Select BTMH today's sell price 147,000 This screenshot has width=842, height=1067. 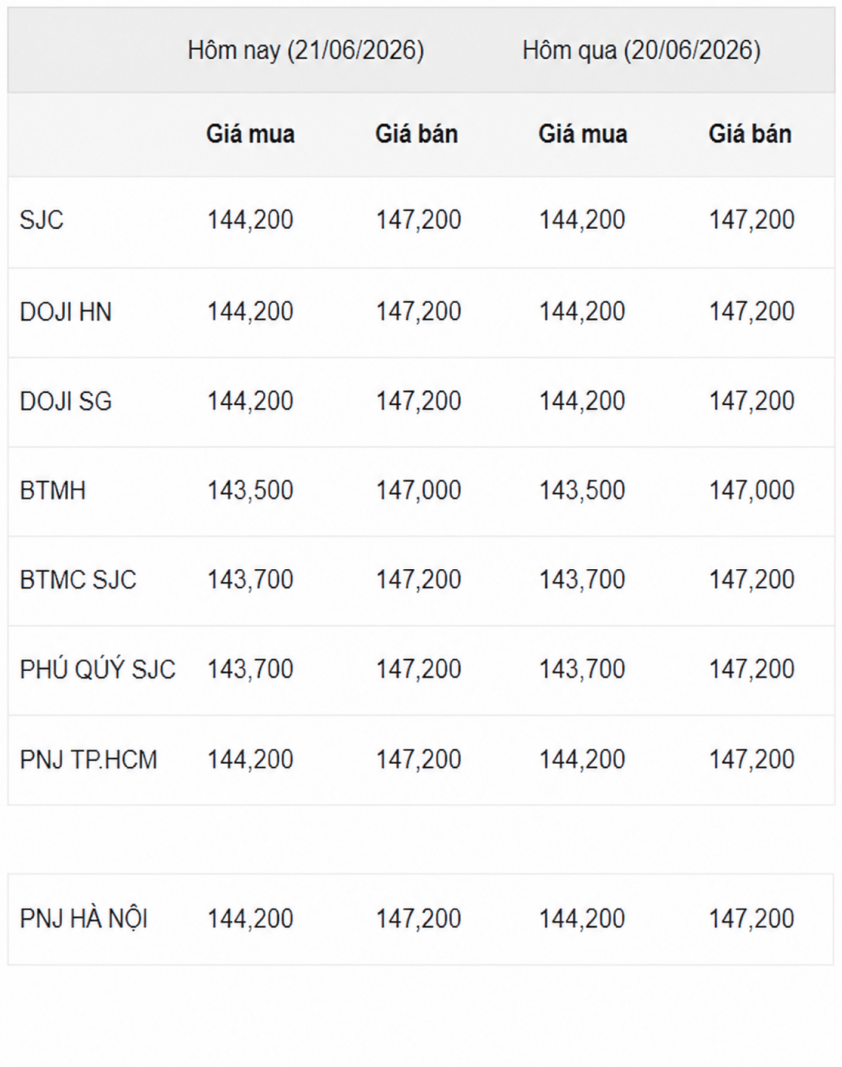point(419,491)
